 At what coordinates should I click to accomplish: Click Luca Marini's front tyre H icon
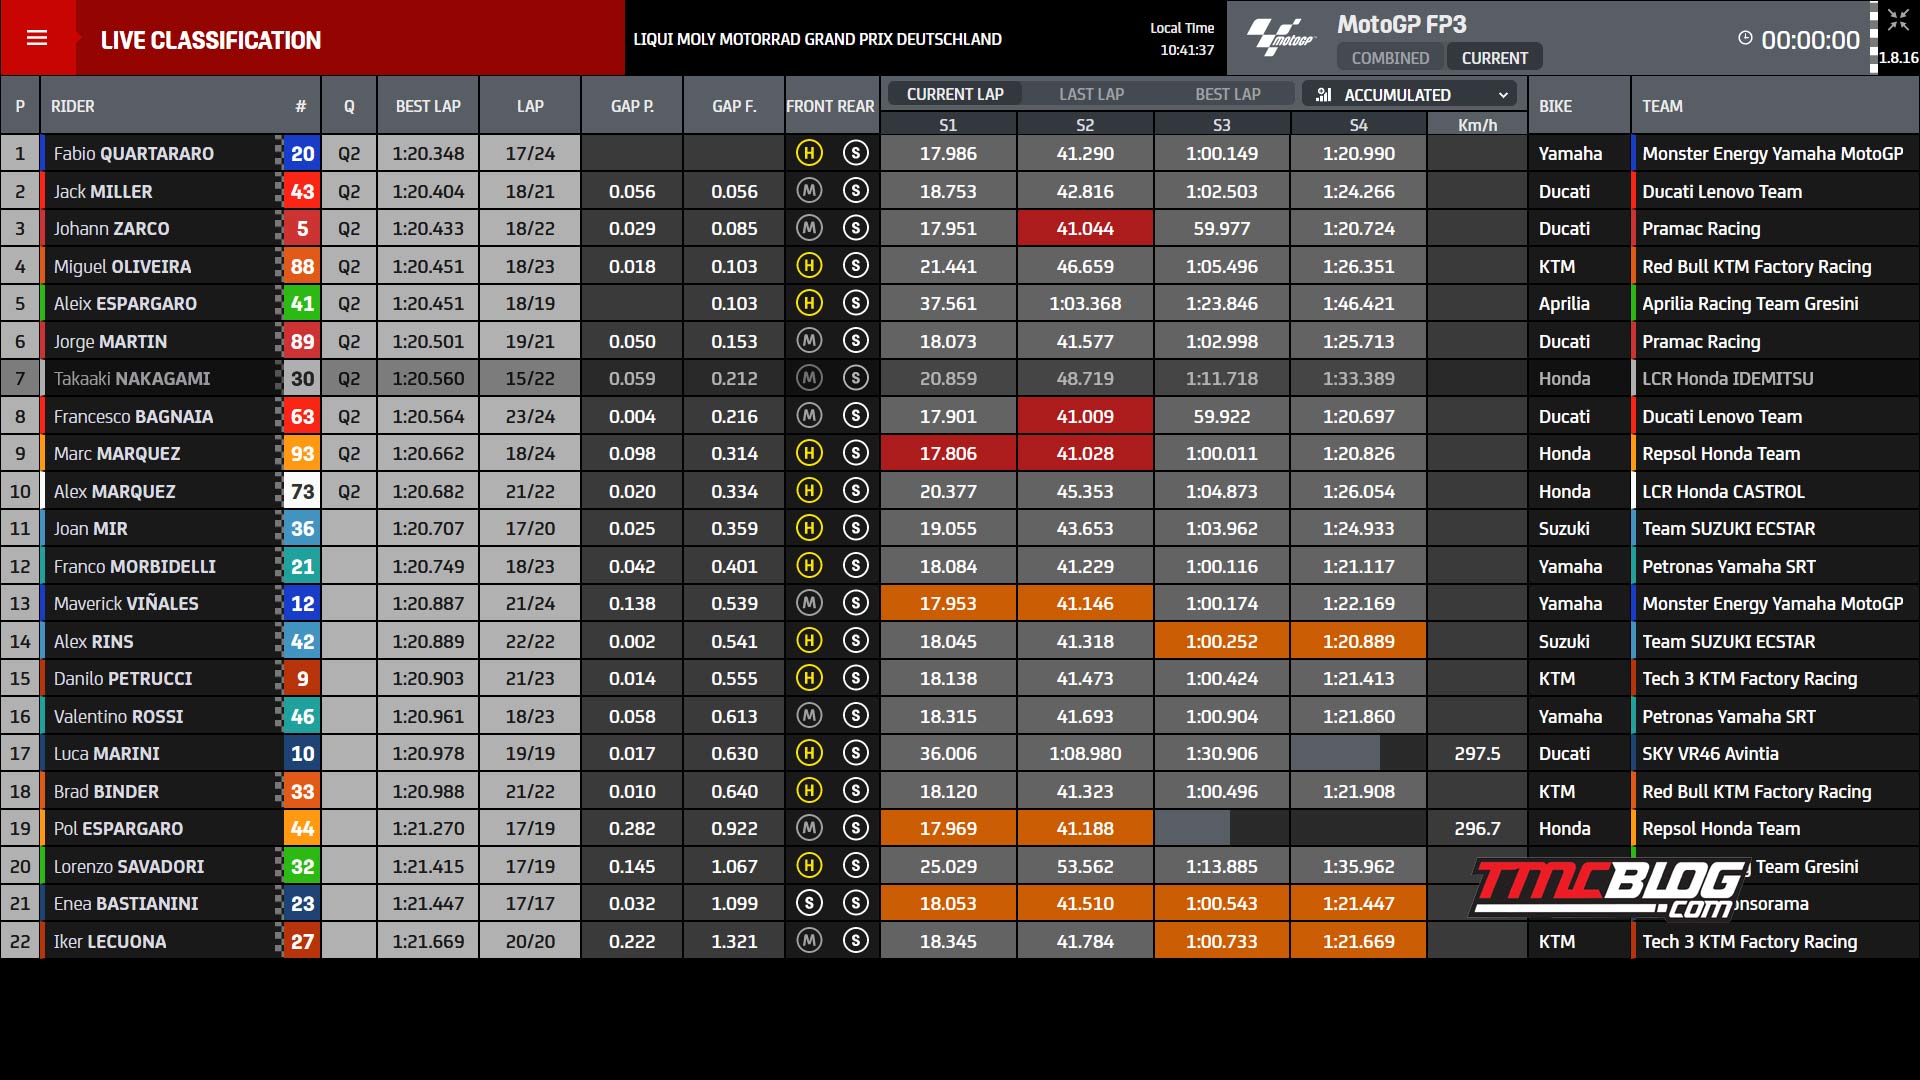[x=809, y=753]
